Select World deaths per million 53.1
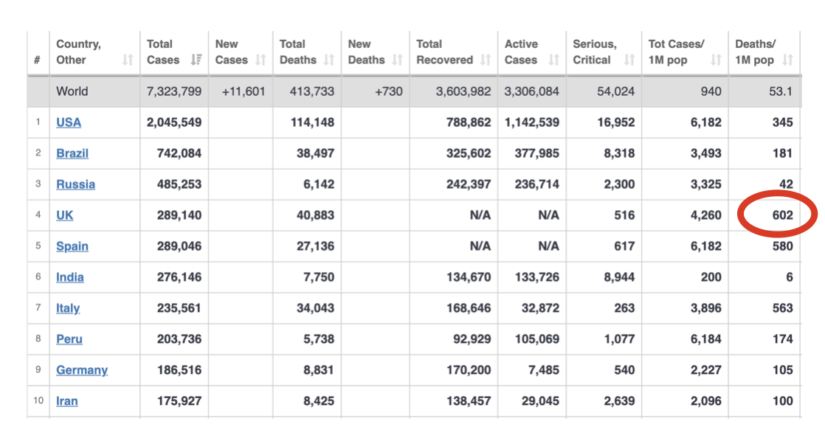Image resolution: width=825 pixels, height=435 pixels. [781, 92]
